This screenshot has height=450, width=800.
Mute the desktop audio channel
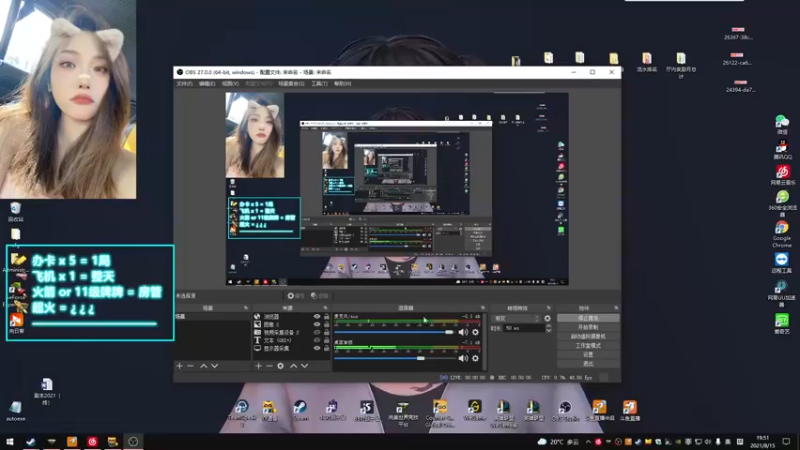pos(463,358)
